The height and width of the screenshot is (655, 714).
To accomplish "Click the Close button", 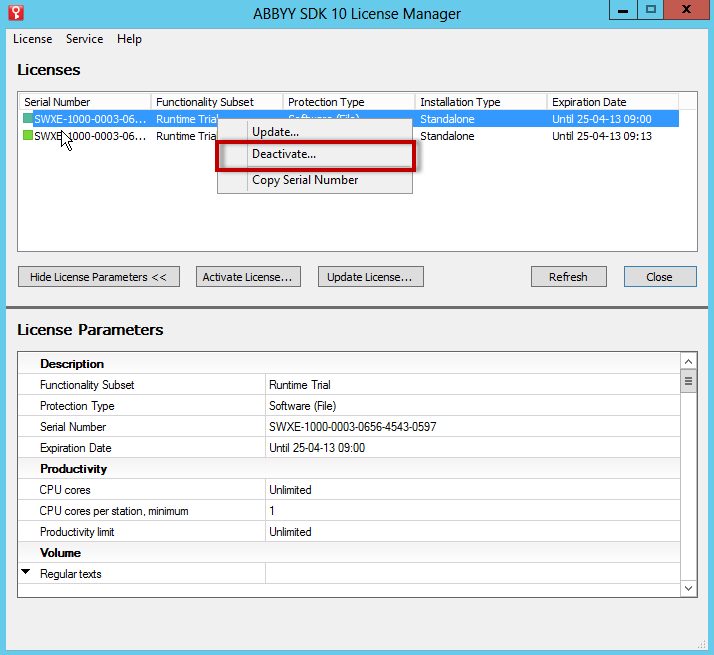I will [x=659, y=277].
